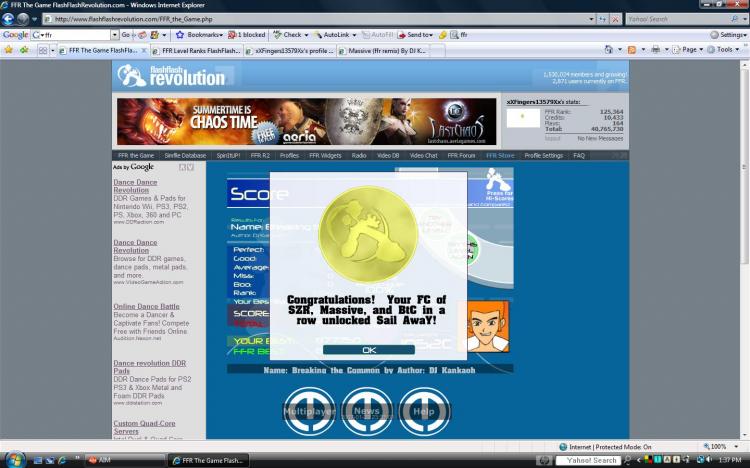Click the Google toolbar search field containing ffr
The height and width of the screenshot is (468, 750).
point(71,35)
